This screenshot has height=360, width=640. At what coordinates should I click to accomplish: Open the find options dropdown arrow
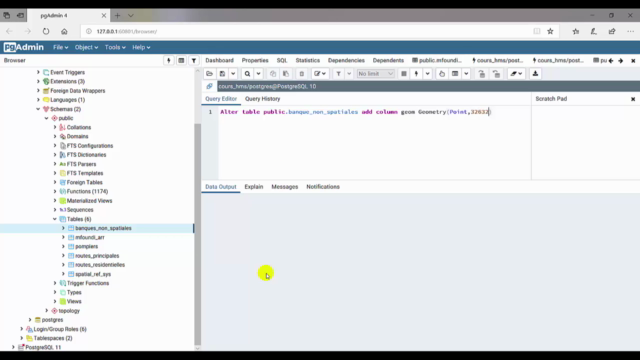[x=258, y=74]
